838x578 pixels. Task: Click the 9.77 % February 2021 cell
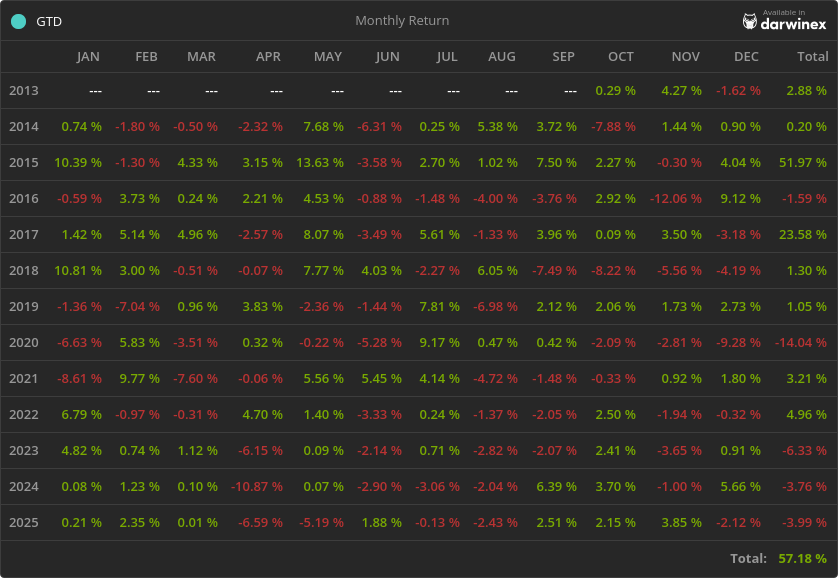(x=140, y=379)
